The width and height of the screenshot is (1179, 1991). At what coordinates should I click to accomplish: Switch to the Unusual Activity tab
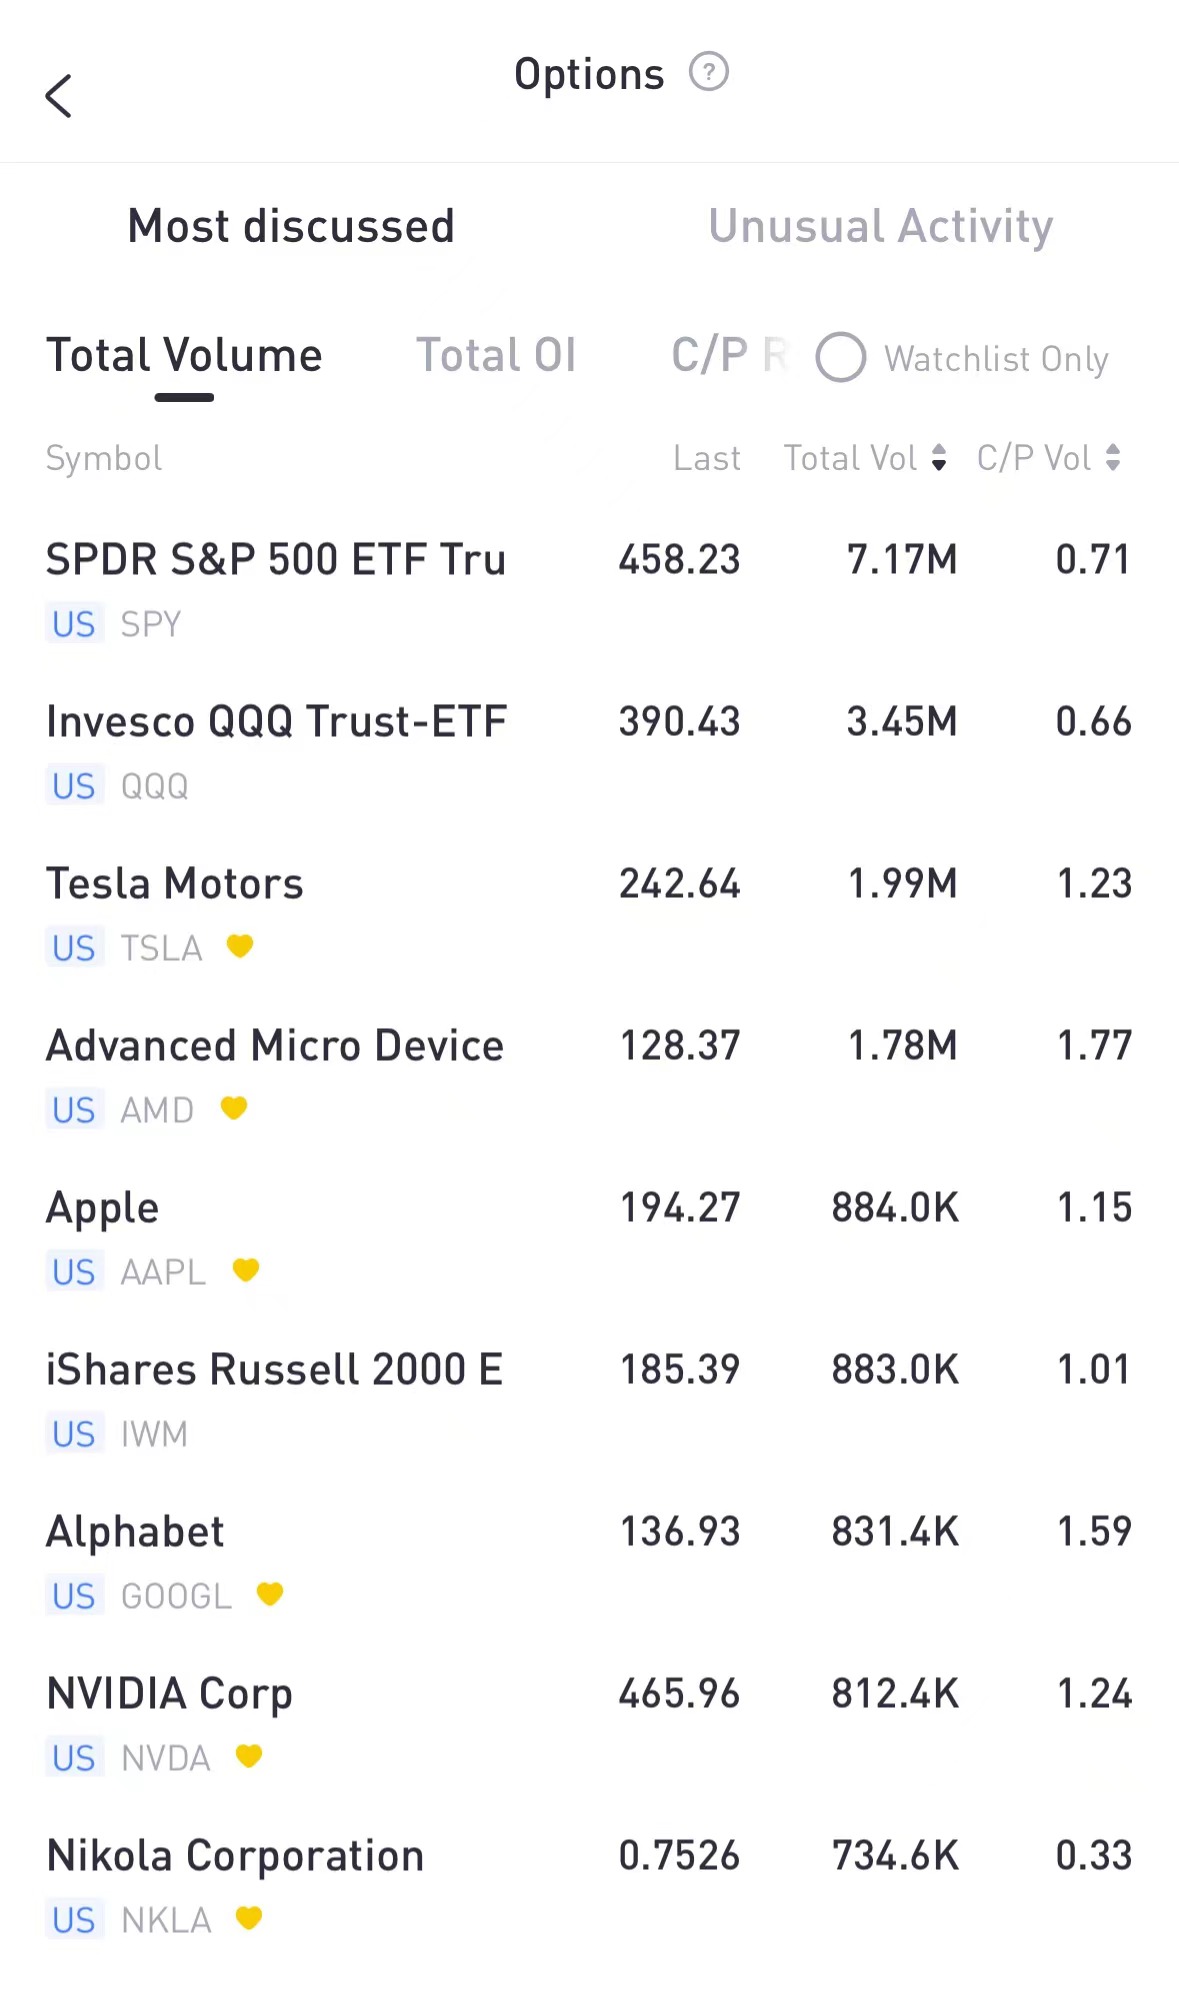click(x=880, y=226)
